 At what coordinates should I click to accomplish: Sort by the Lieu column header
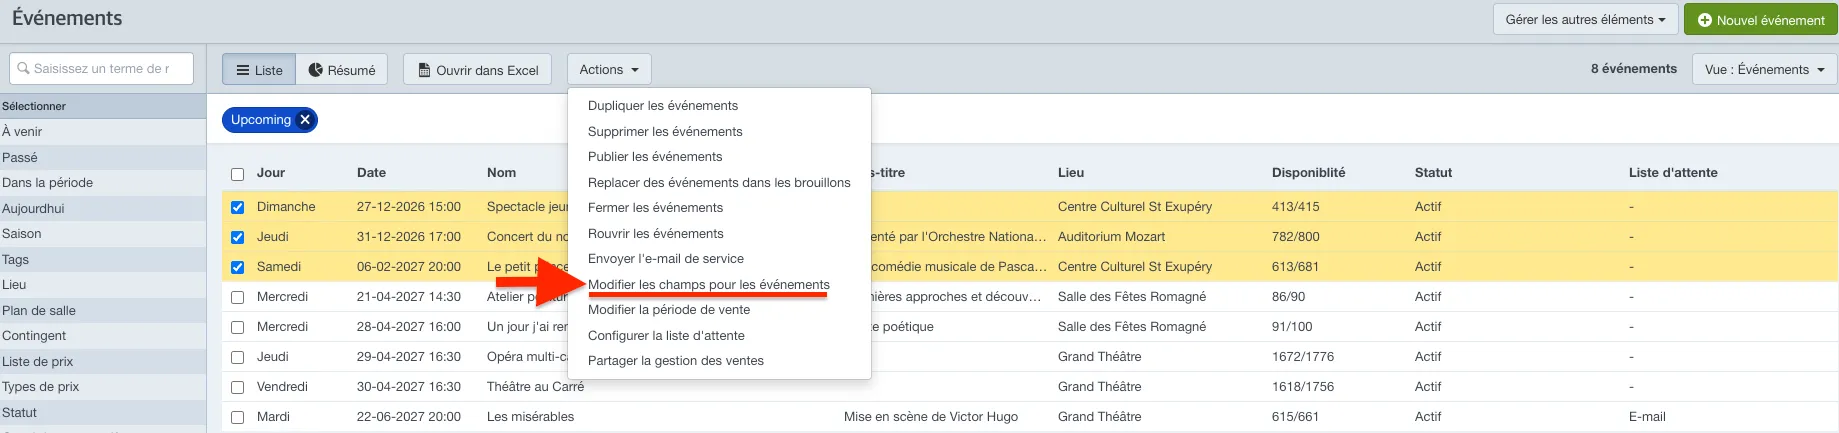(1071, 172)
